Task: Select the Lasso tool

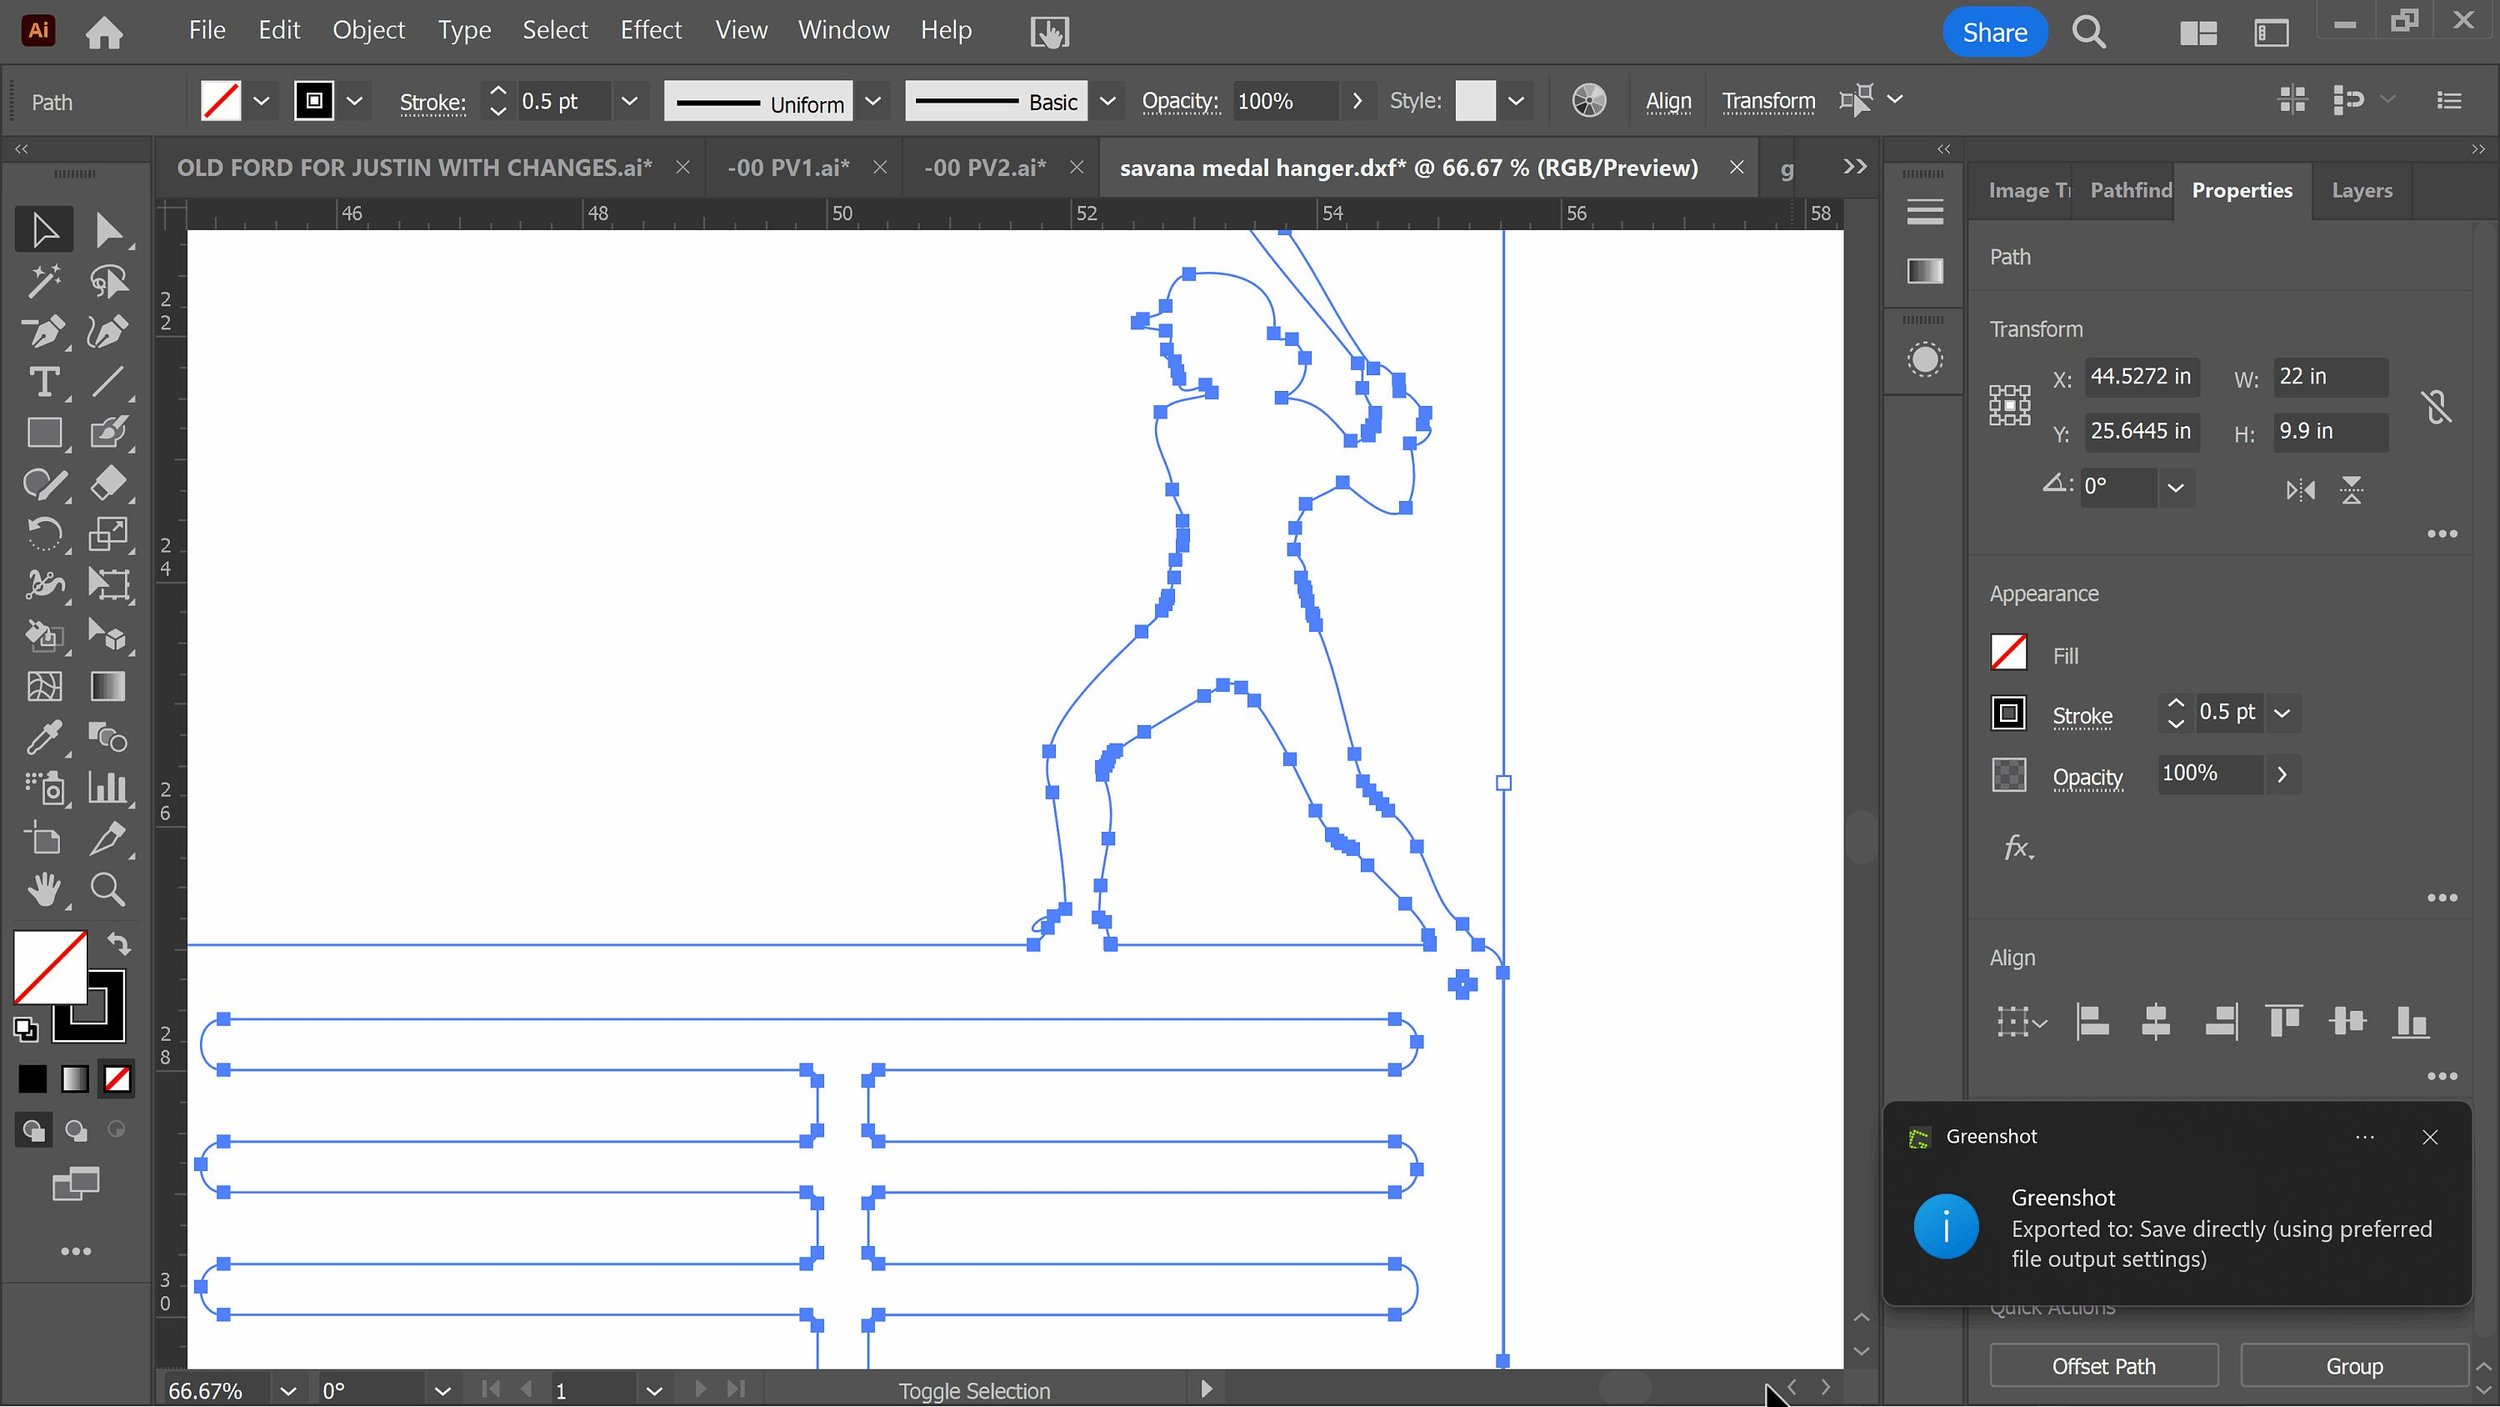Action: tap(107, 281)
